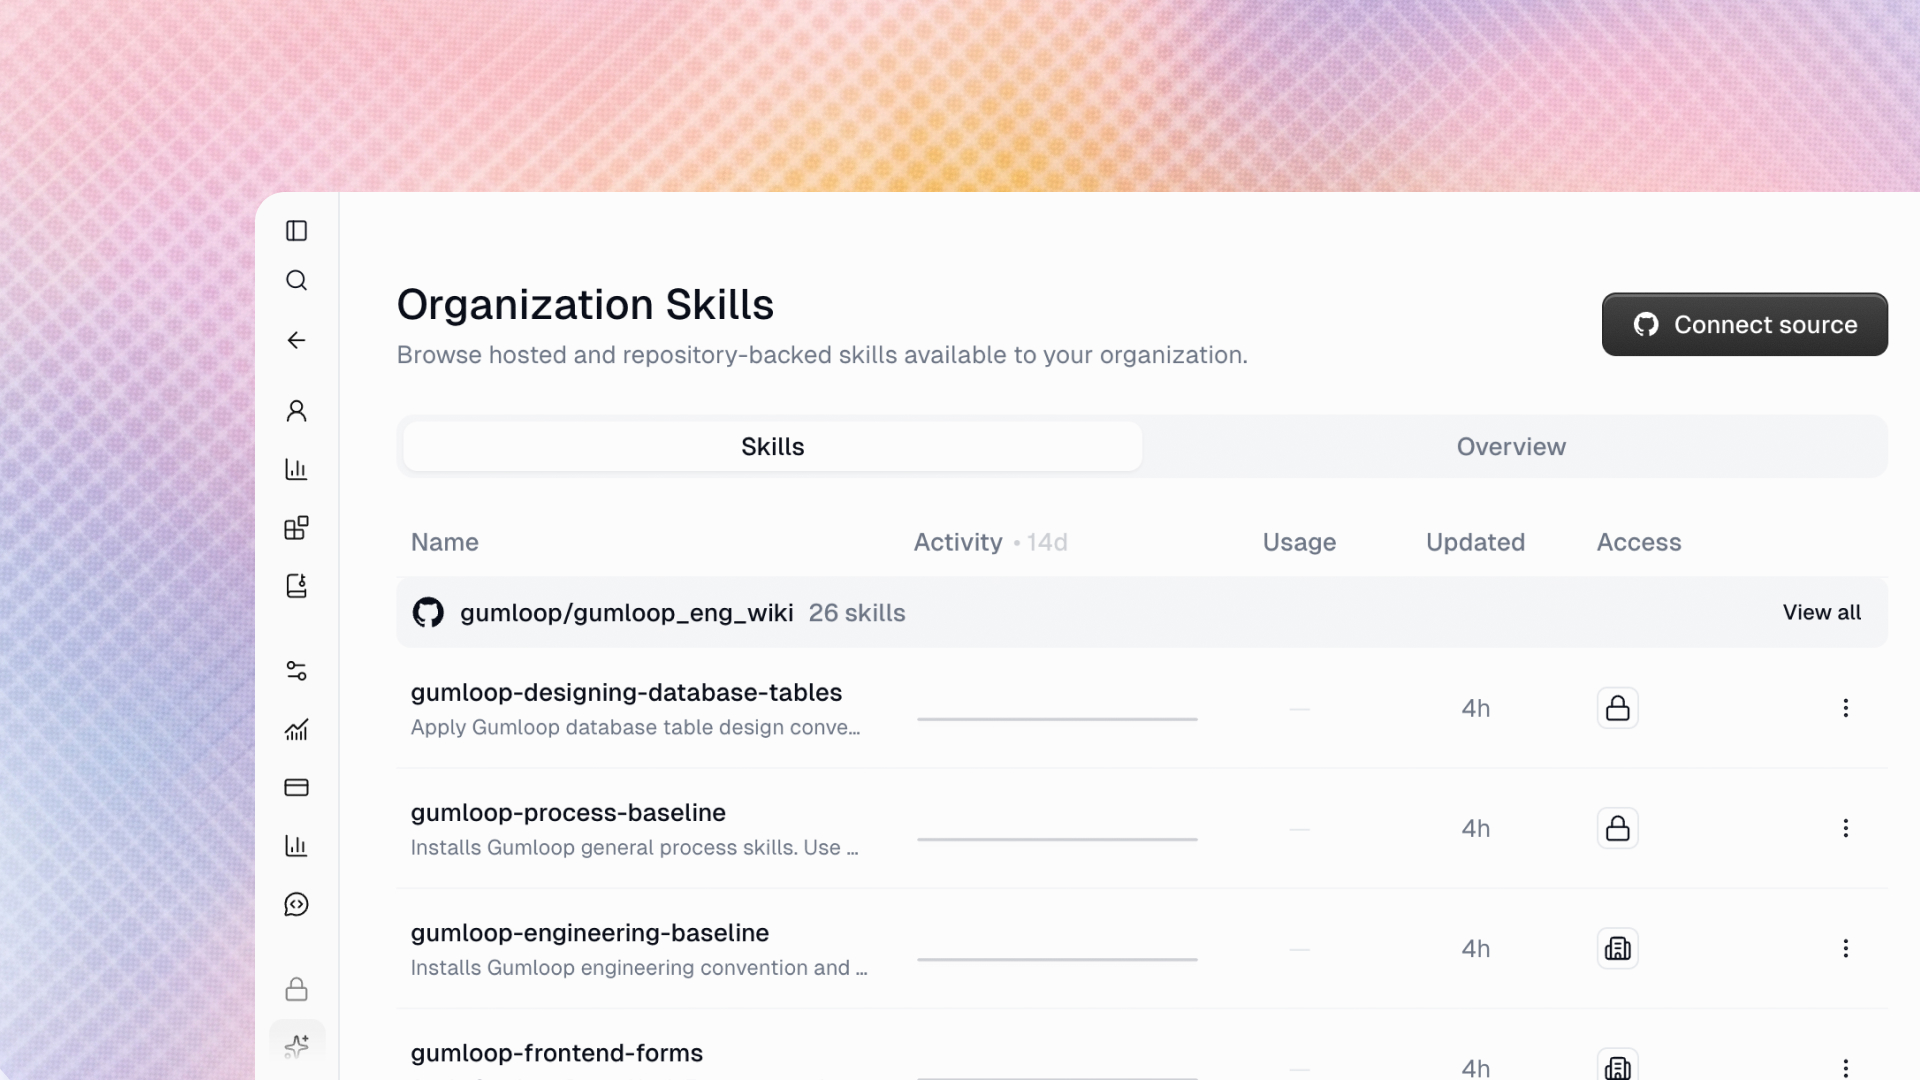This screenshot has width=1920, height=1080.
Task: Click the Connect source button
Action: [1744, 325]
